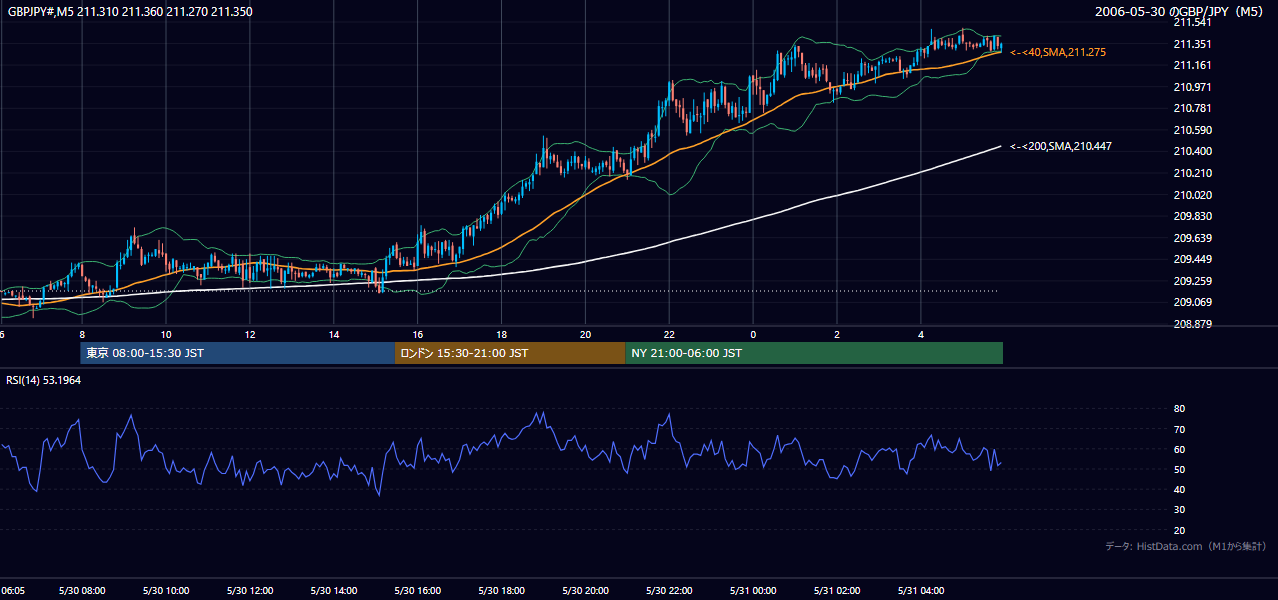Image resolution: width=1278 pixels, height=600 pixels.
Task: Click RSI scale level 40
Action: [1179, 489]
